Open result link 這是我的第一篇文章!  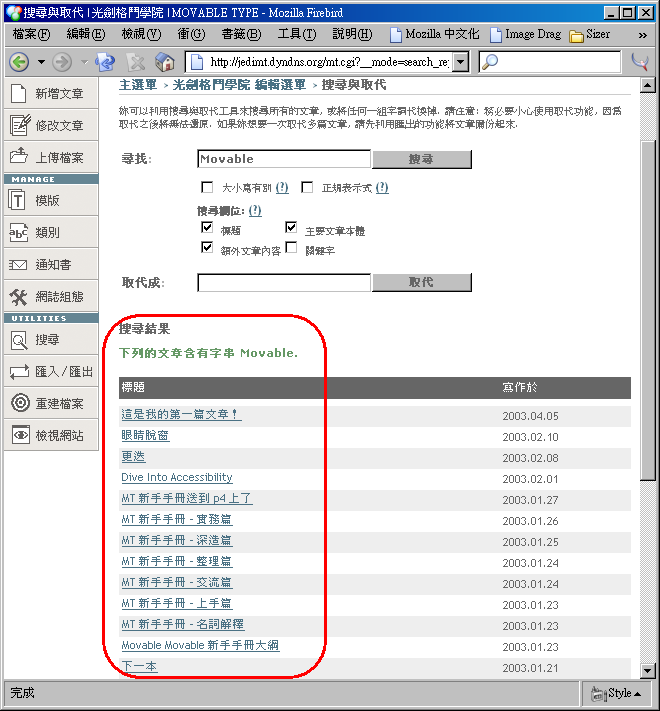point(181,414)
